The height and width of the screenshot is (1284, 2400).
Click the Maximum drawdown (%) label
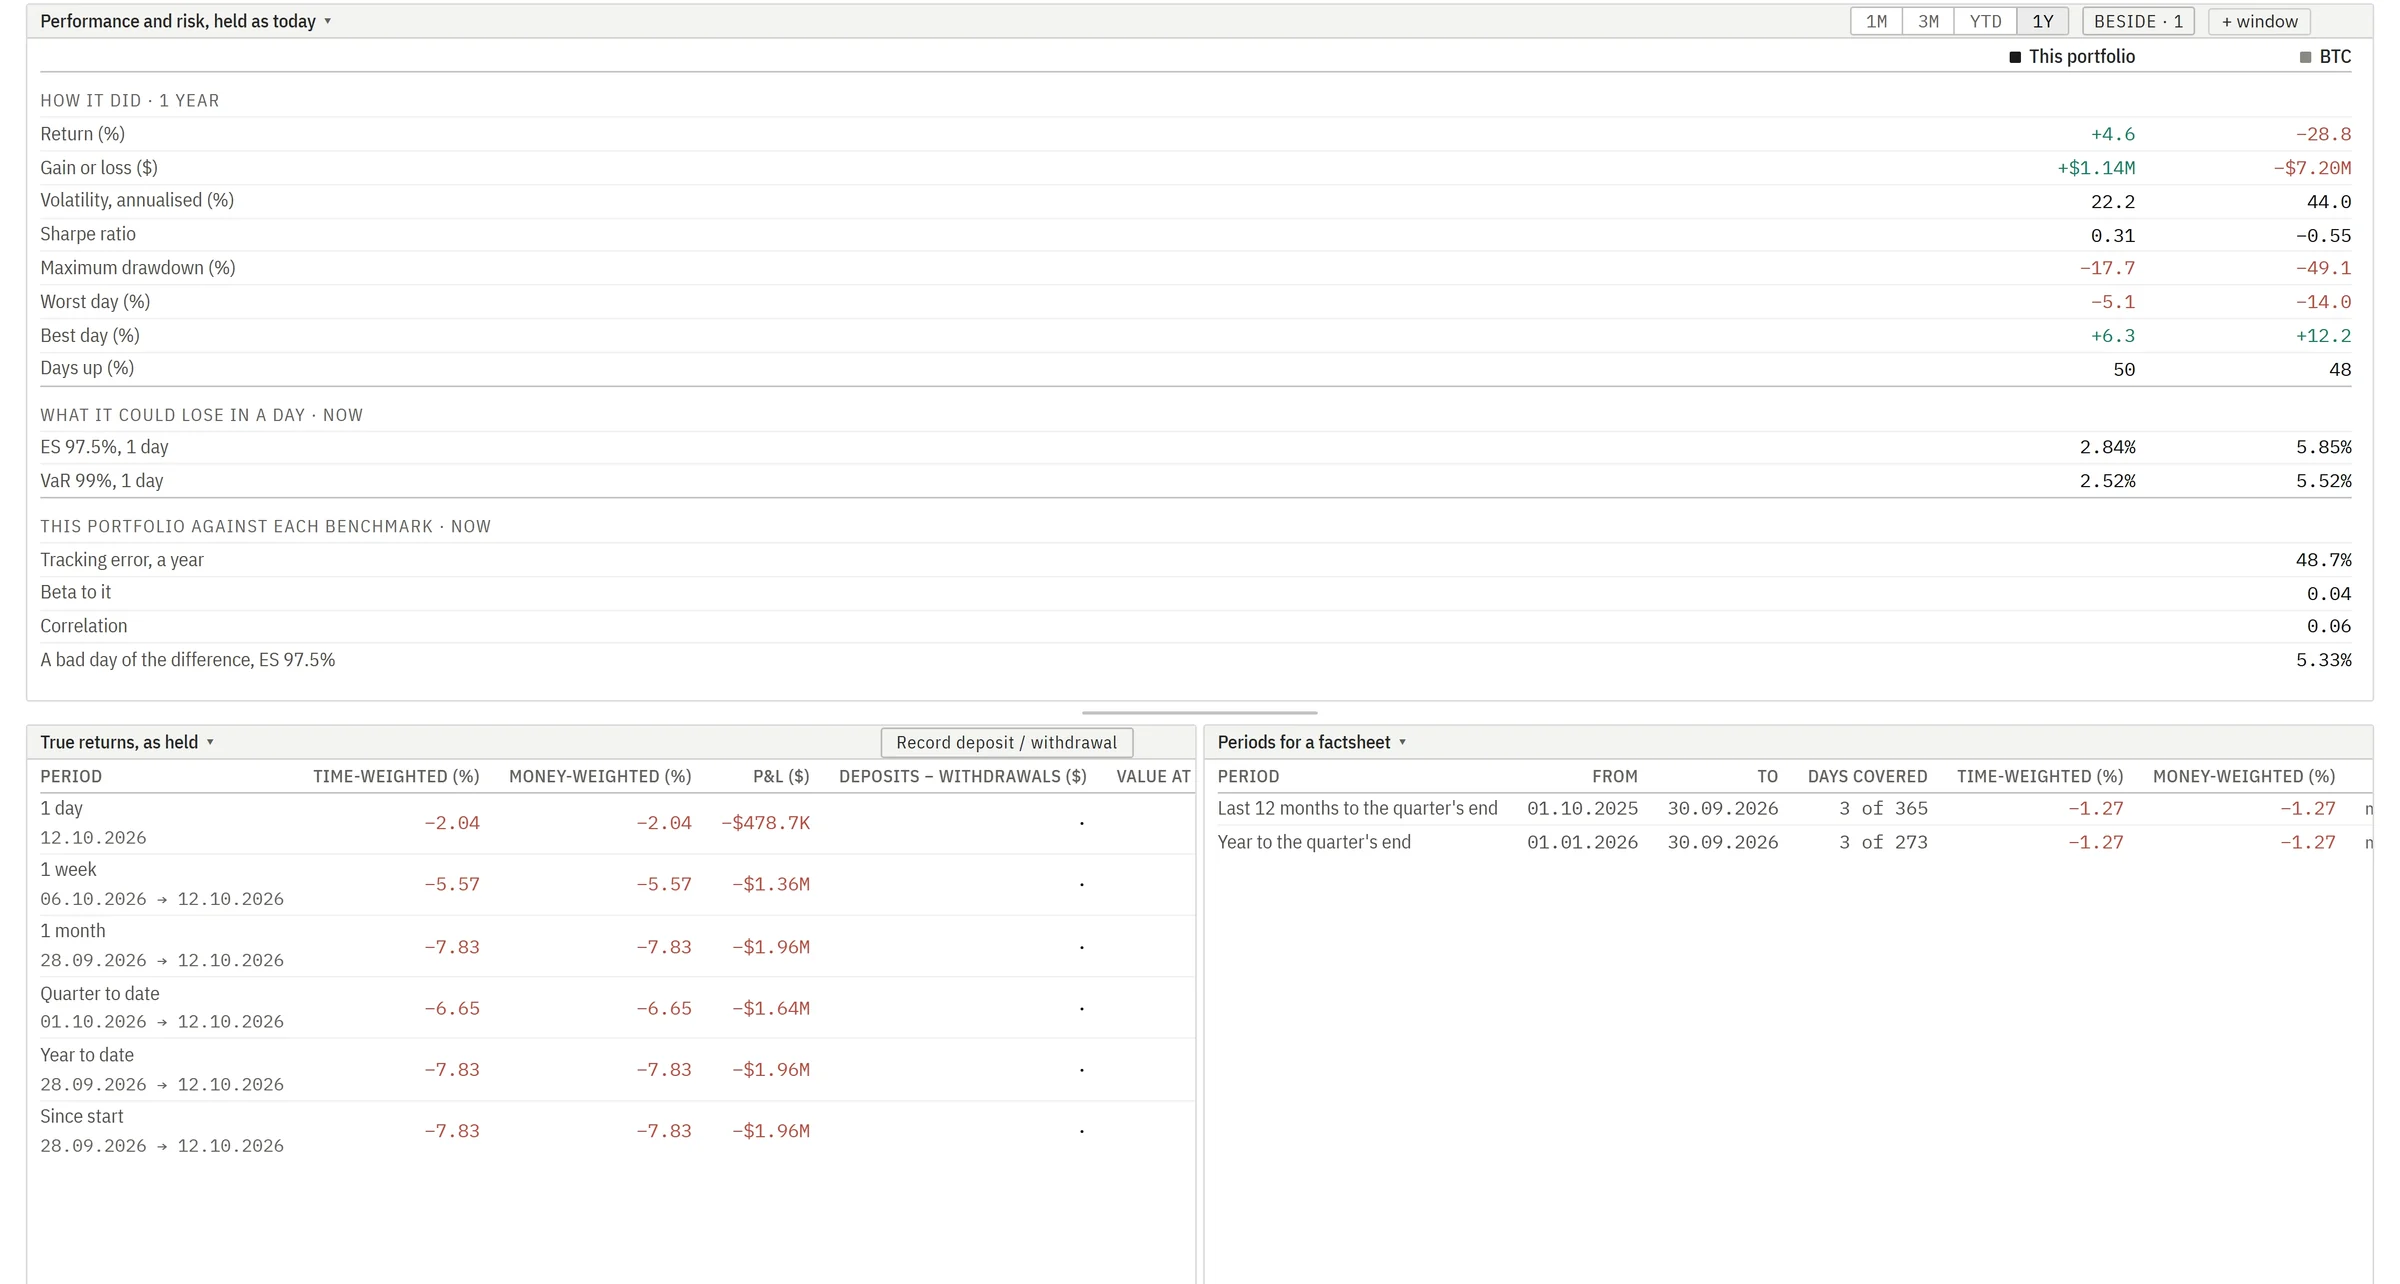tap(138, 268)
